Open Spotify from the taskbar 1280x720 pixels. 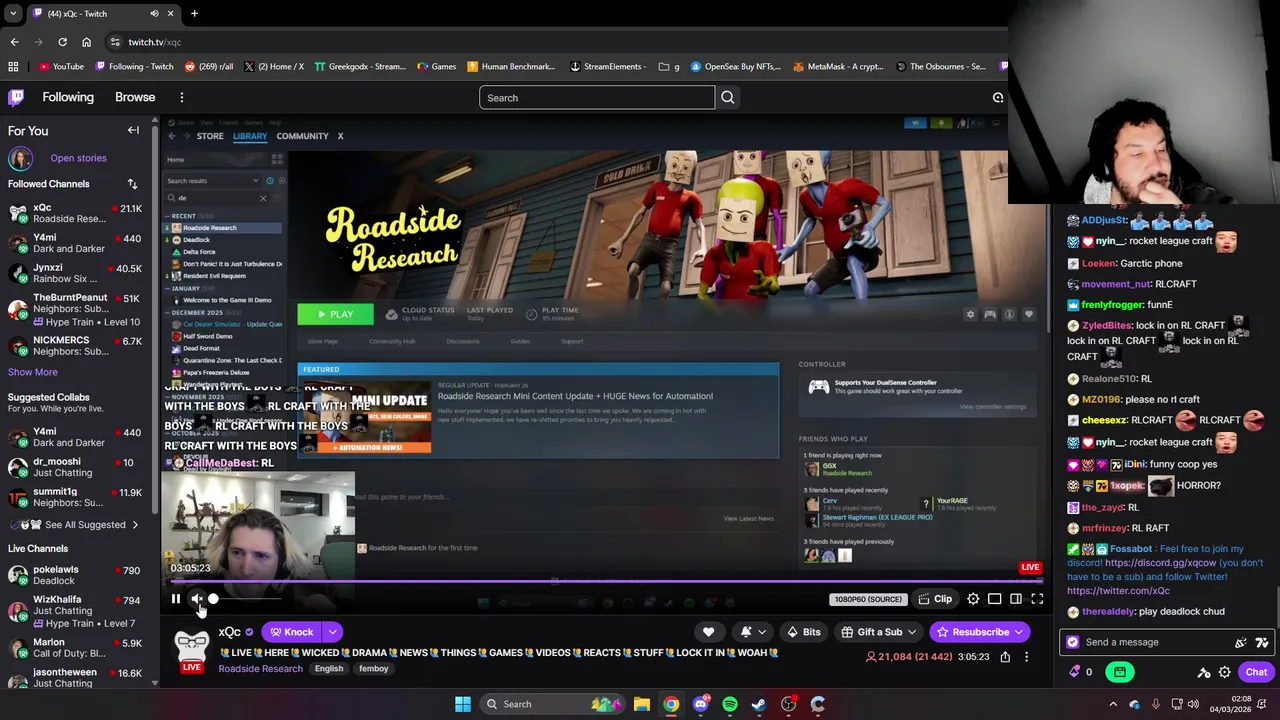tap(730, 704)
